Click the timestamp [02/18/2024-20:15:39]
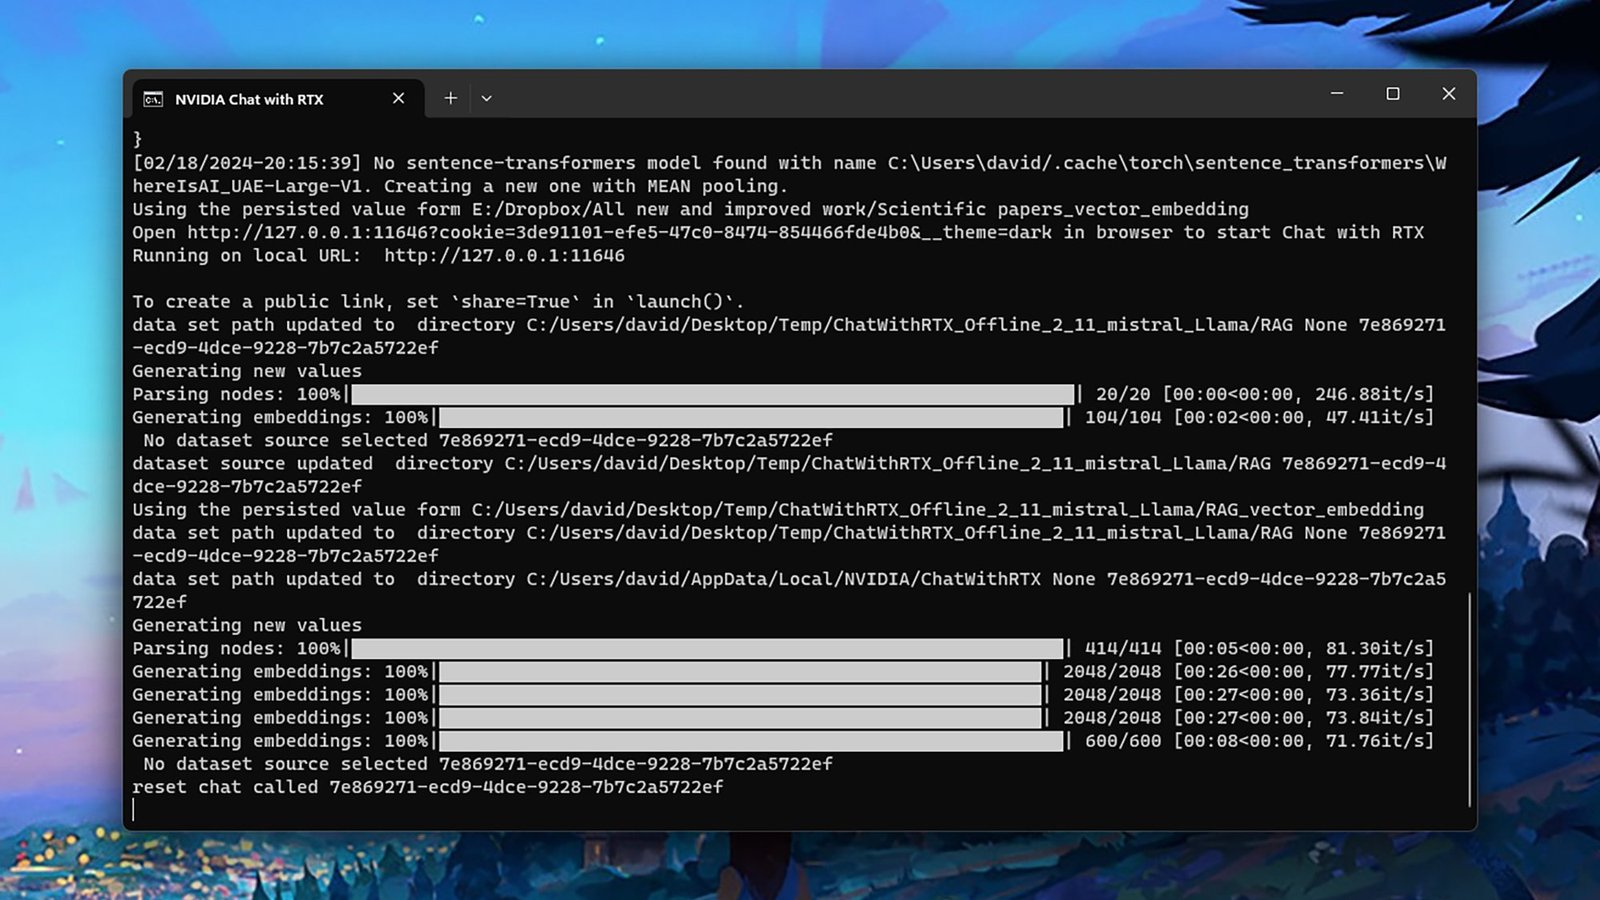This screenshot has width=1600, height=900. [247, 163]
